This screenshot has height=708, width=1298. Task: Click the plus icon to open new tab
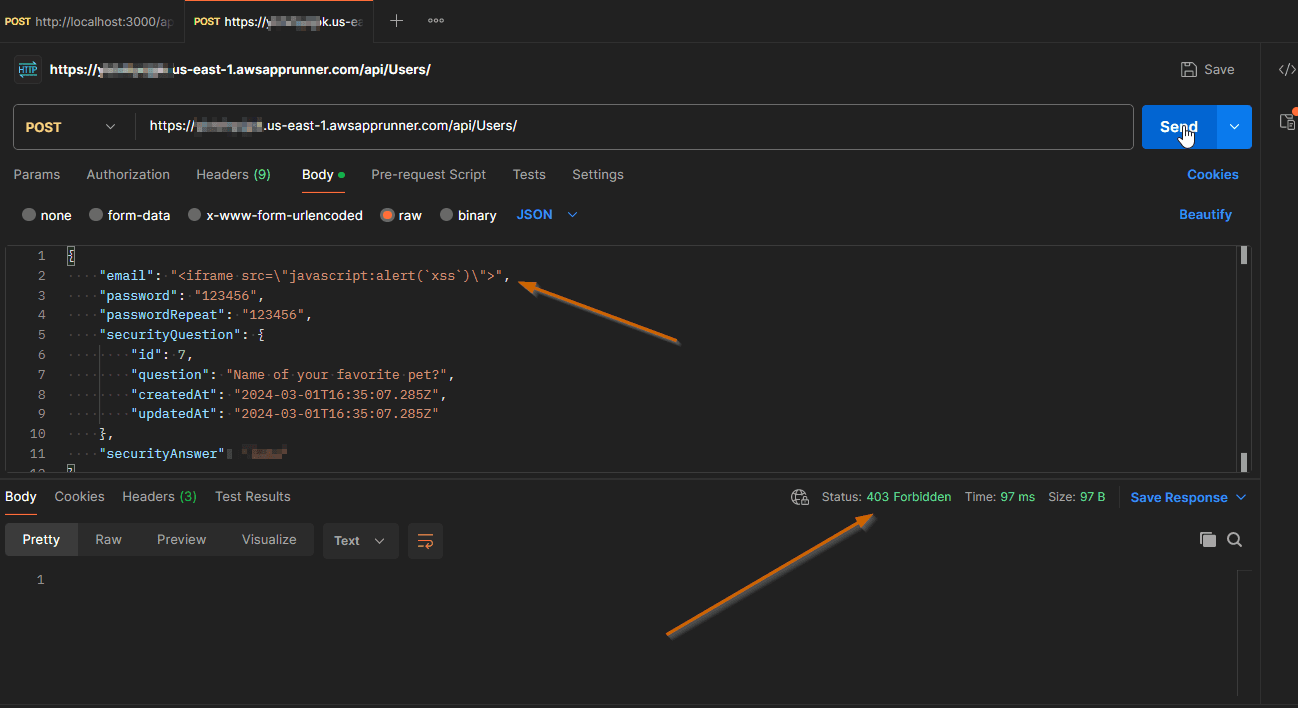[x=396, y=20]
